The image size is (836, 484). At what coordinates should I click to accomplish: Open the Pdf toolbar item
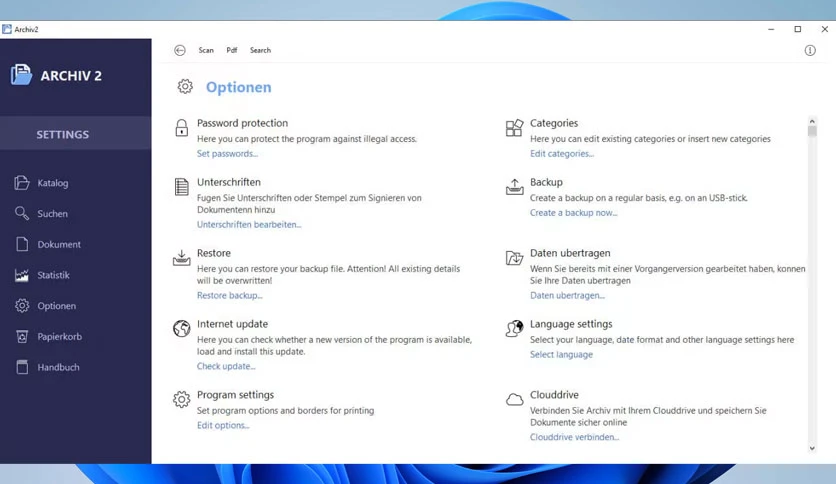(231, 50)
